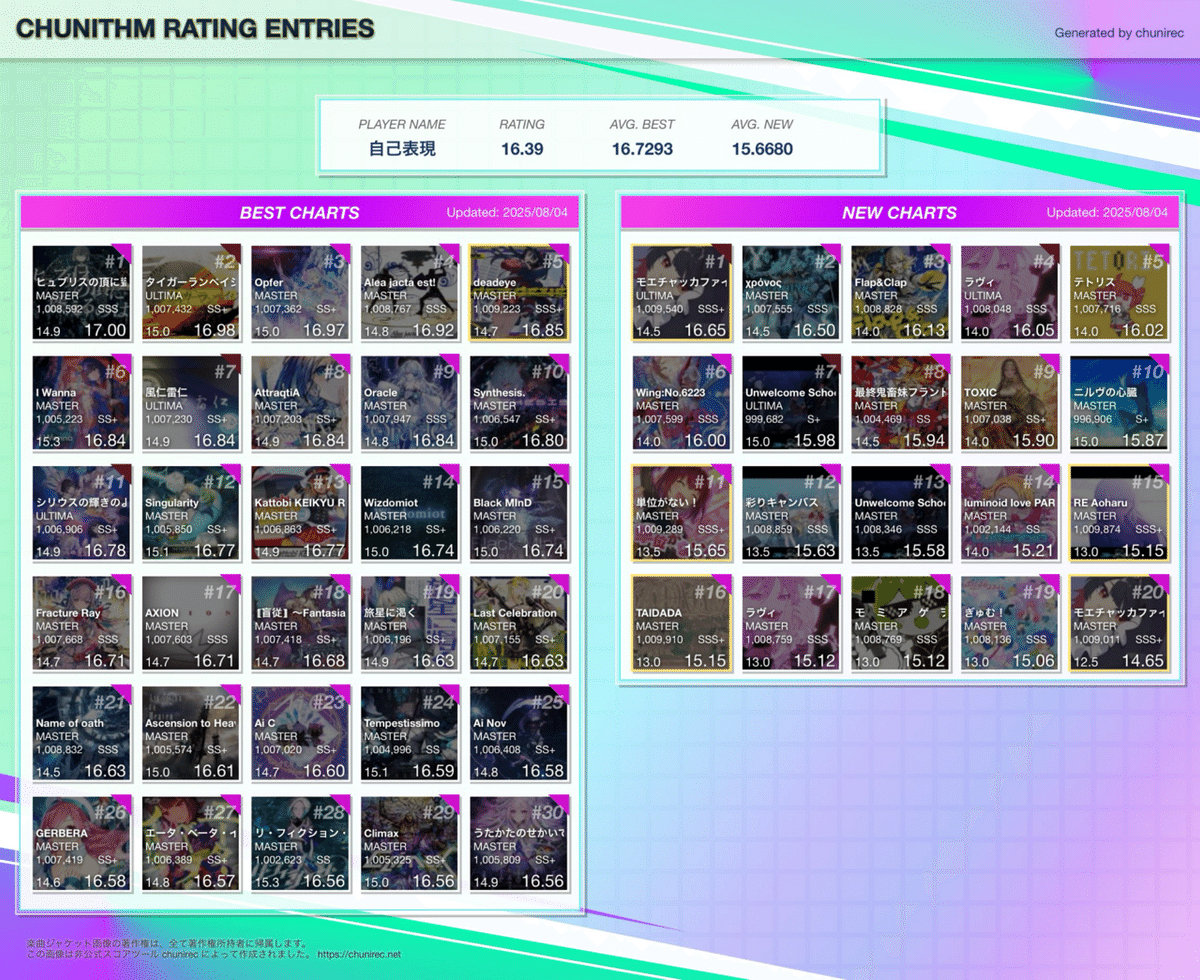Select the ULTIMA Unwelcome School card
Image resolution: width=1200 pixels, height=980 pixels.
(791, 403)
